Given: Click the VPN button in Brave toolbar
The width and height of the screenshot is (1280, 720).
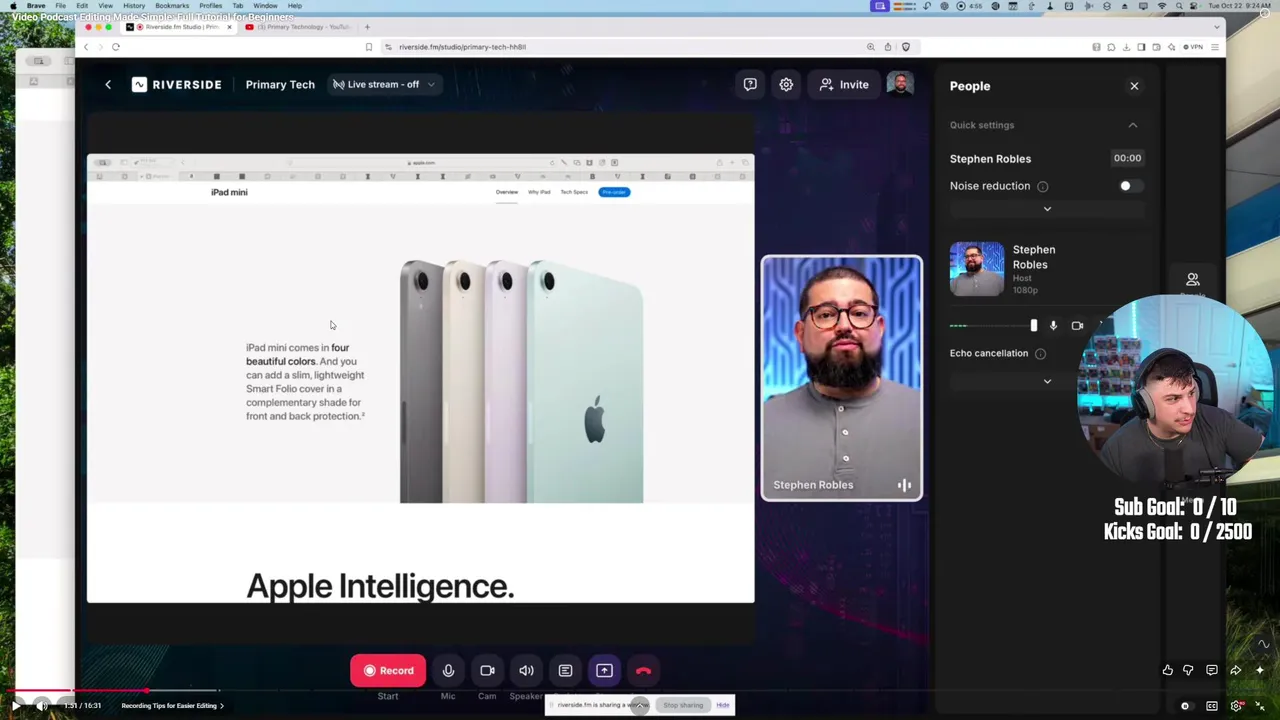Looking at the screenshot, I should pos(1193,47).
